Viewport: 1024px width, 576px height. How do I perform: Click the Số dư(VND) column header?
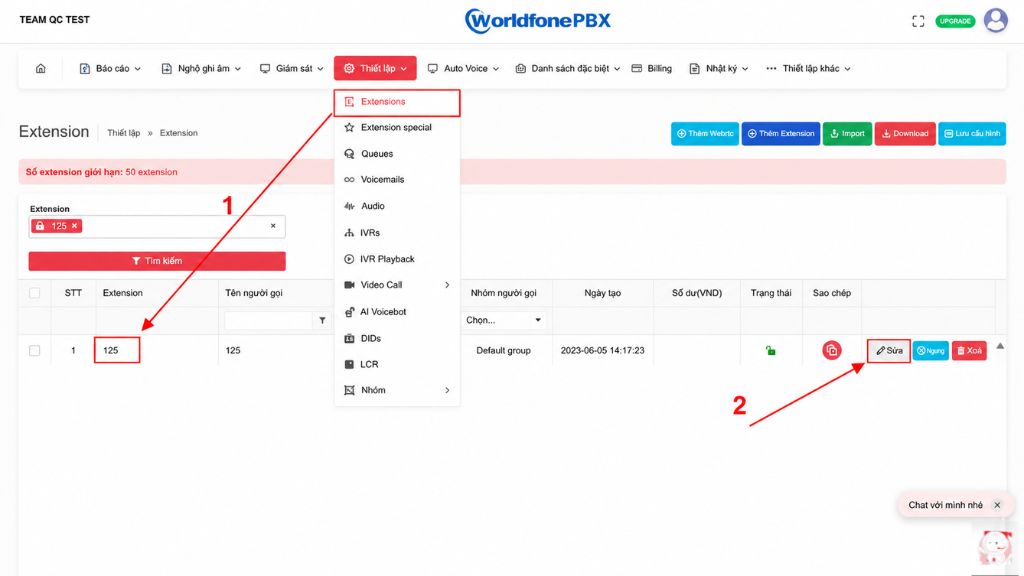(697, 293)
